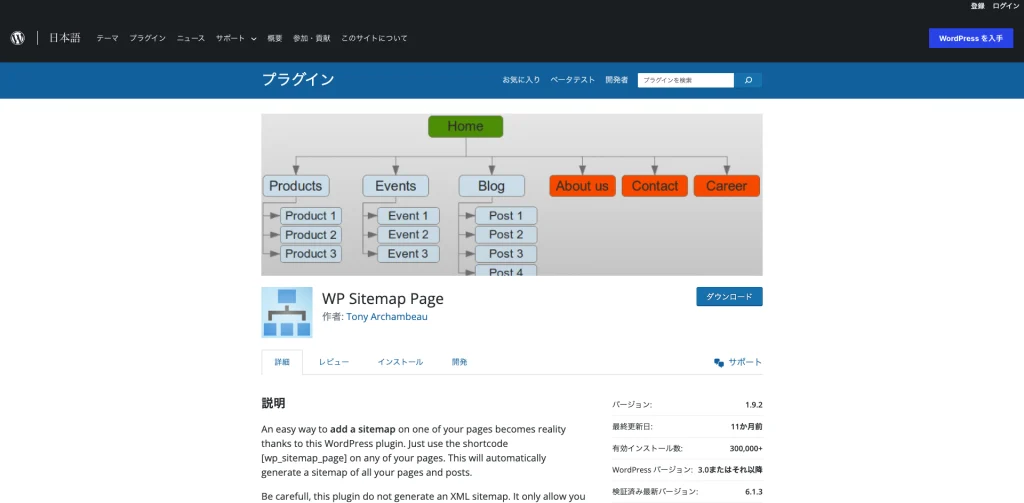Image resolution: width=1024 pixels, height=503 pixels.
Task: Click the sitemap banner image
Action: tap(512, 195)
